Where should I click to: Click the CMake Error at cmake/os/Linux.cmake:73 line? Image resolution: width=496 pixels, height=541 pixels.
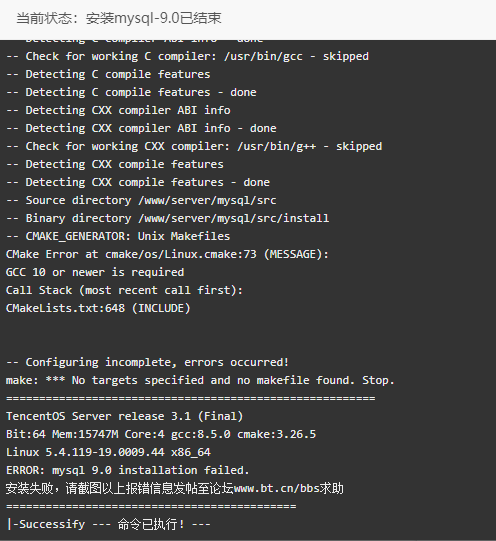click(x=167, y=254)
